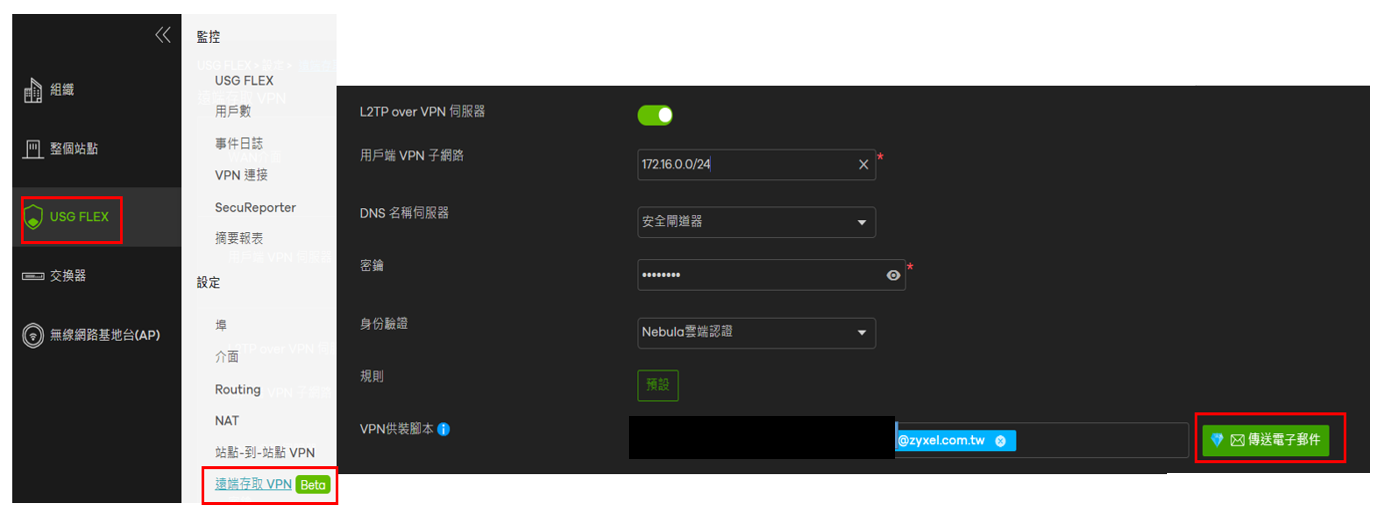The image size is (1381, 510).
Task: Click the 用戶端 VPN 子網路 input field
Action: click(756, 165)
